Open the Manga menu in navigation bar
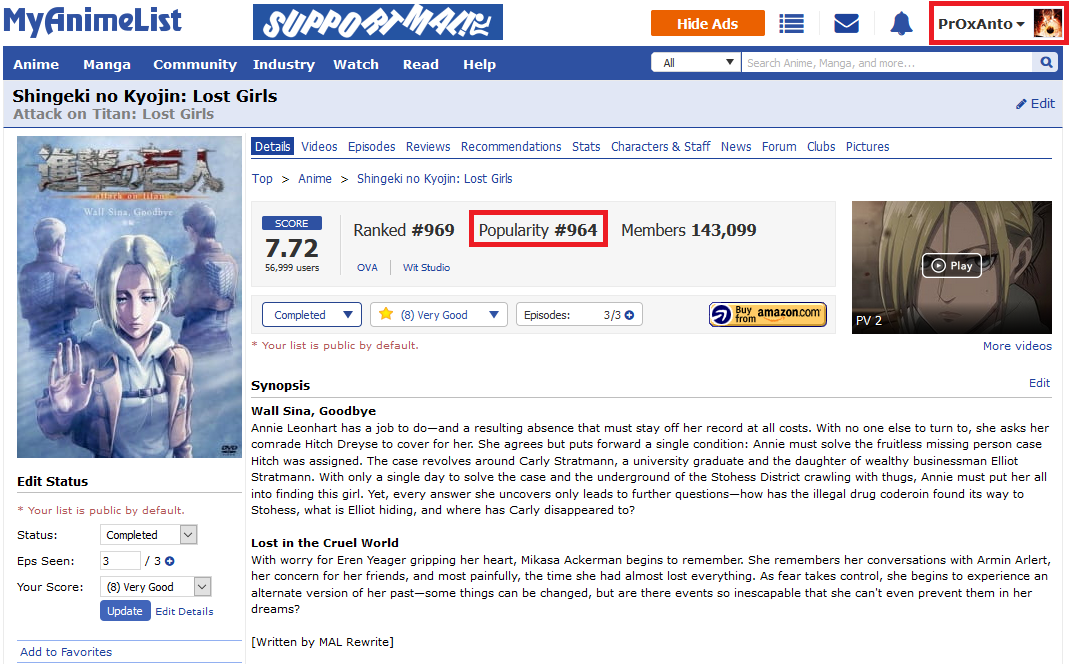This screenshot has height=664, width=1070. (x=106, y=64)
